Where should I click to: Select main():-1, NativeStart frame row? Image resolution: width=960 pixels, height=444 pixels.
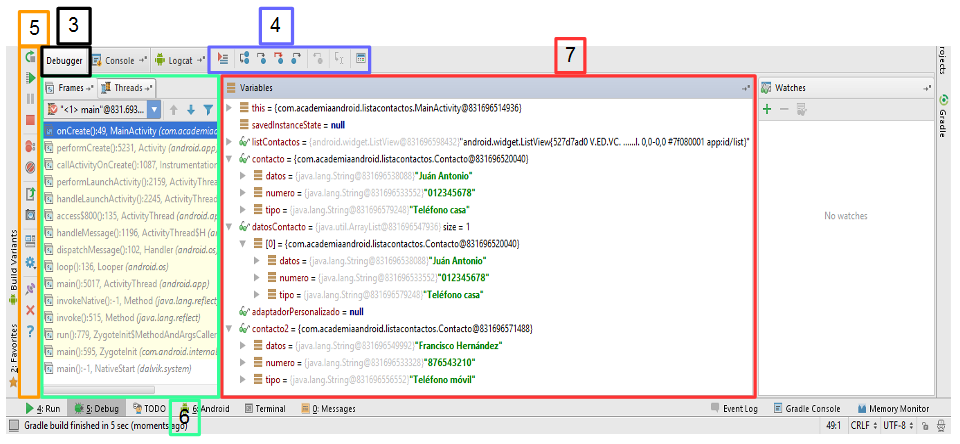(x=131, y=369)
